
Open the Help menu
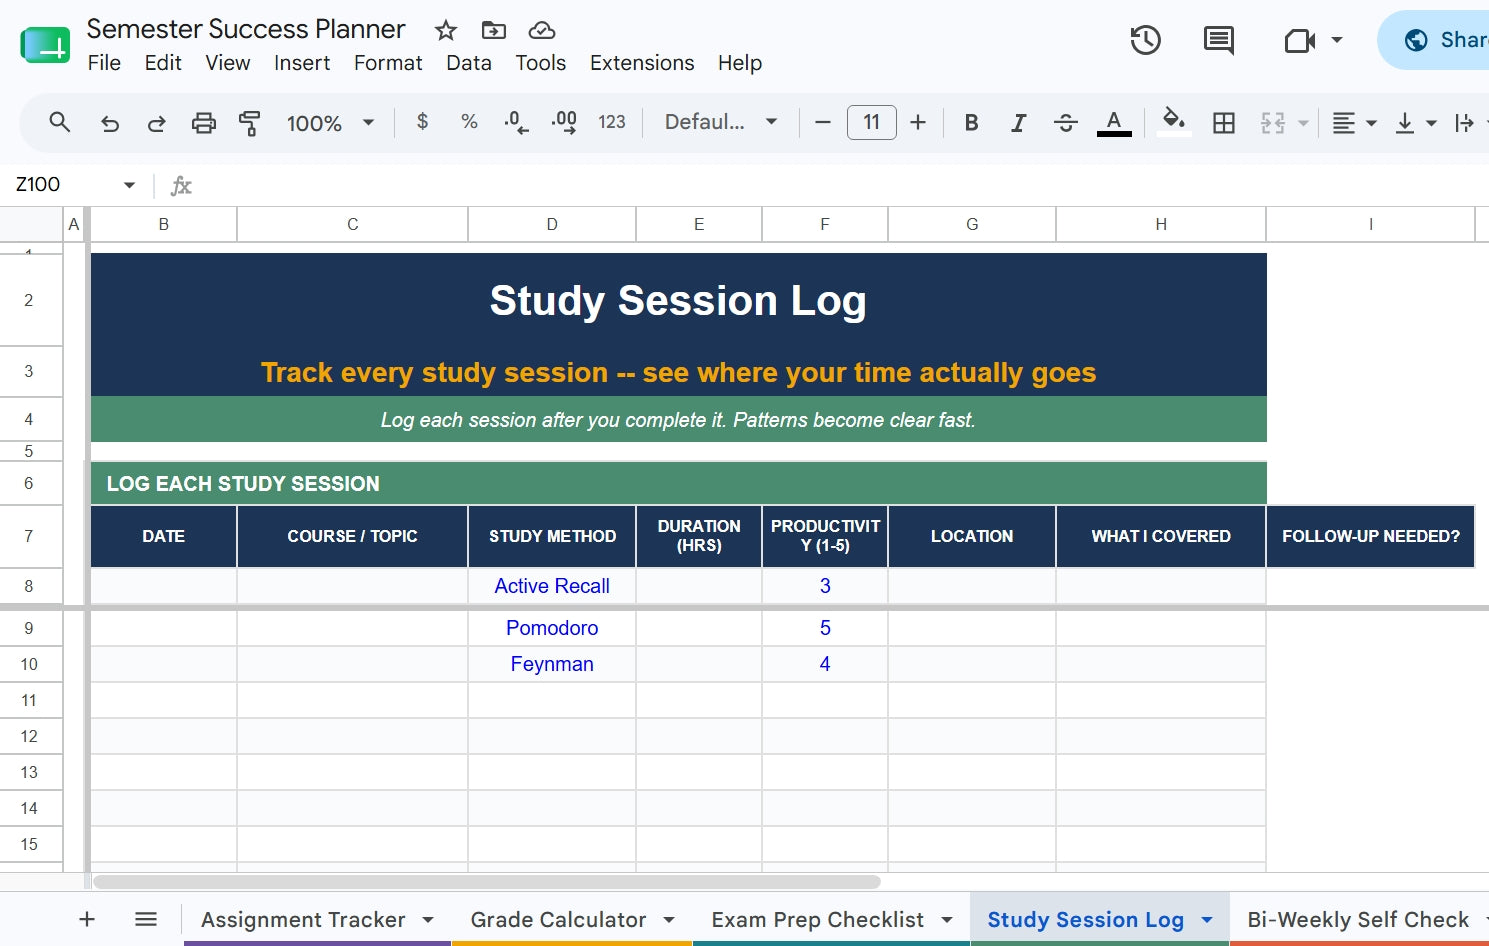click(x=740, y=63)
